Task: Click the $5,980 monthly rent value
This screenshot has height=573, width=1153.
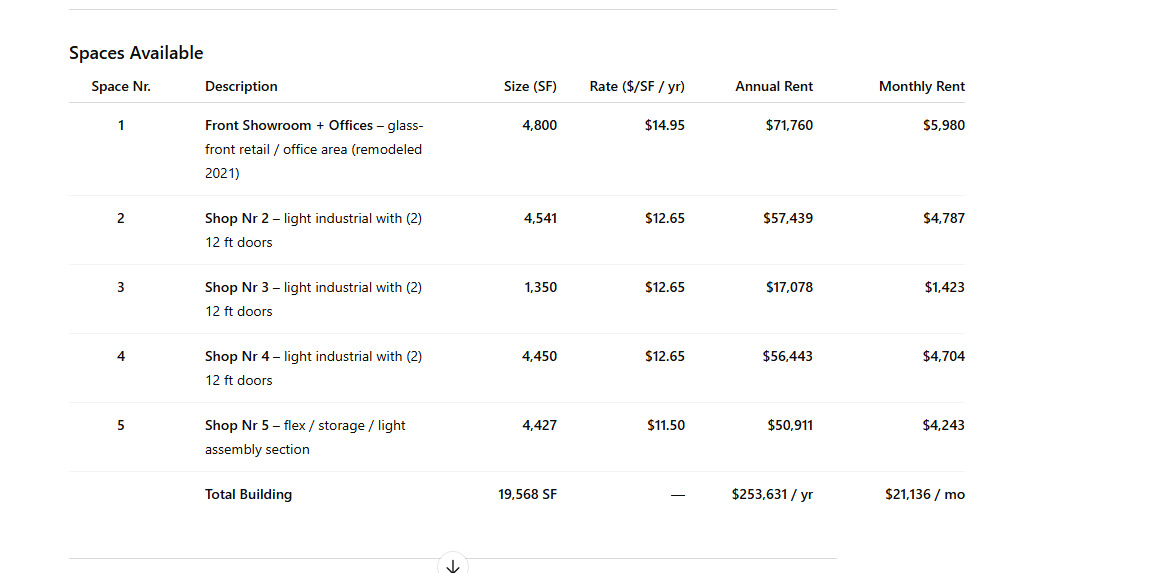Action: [x=943, y=125]
